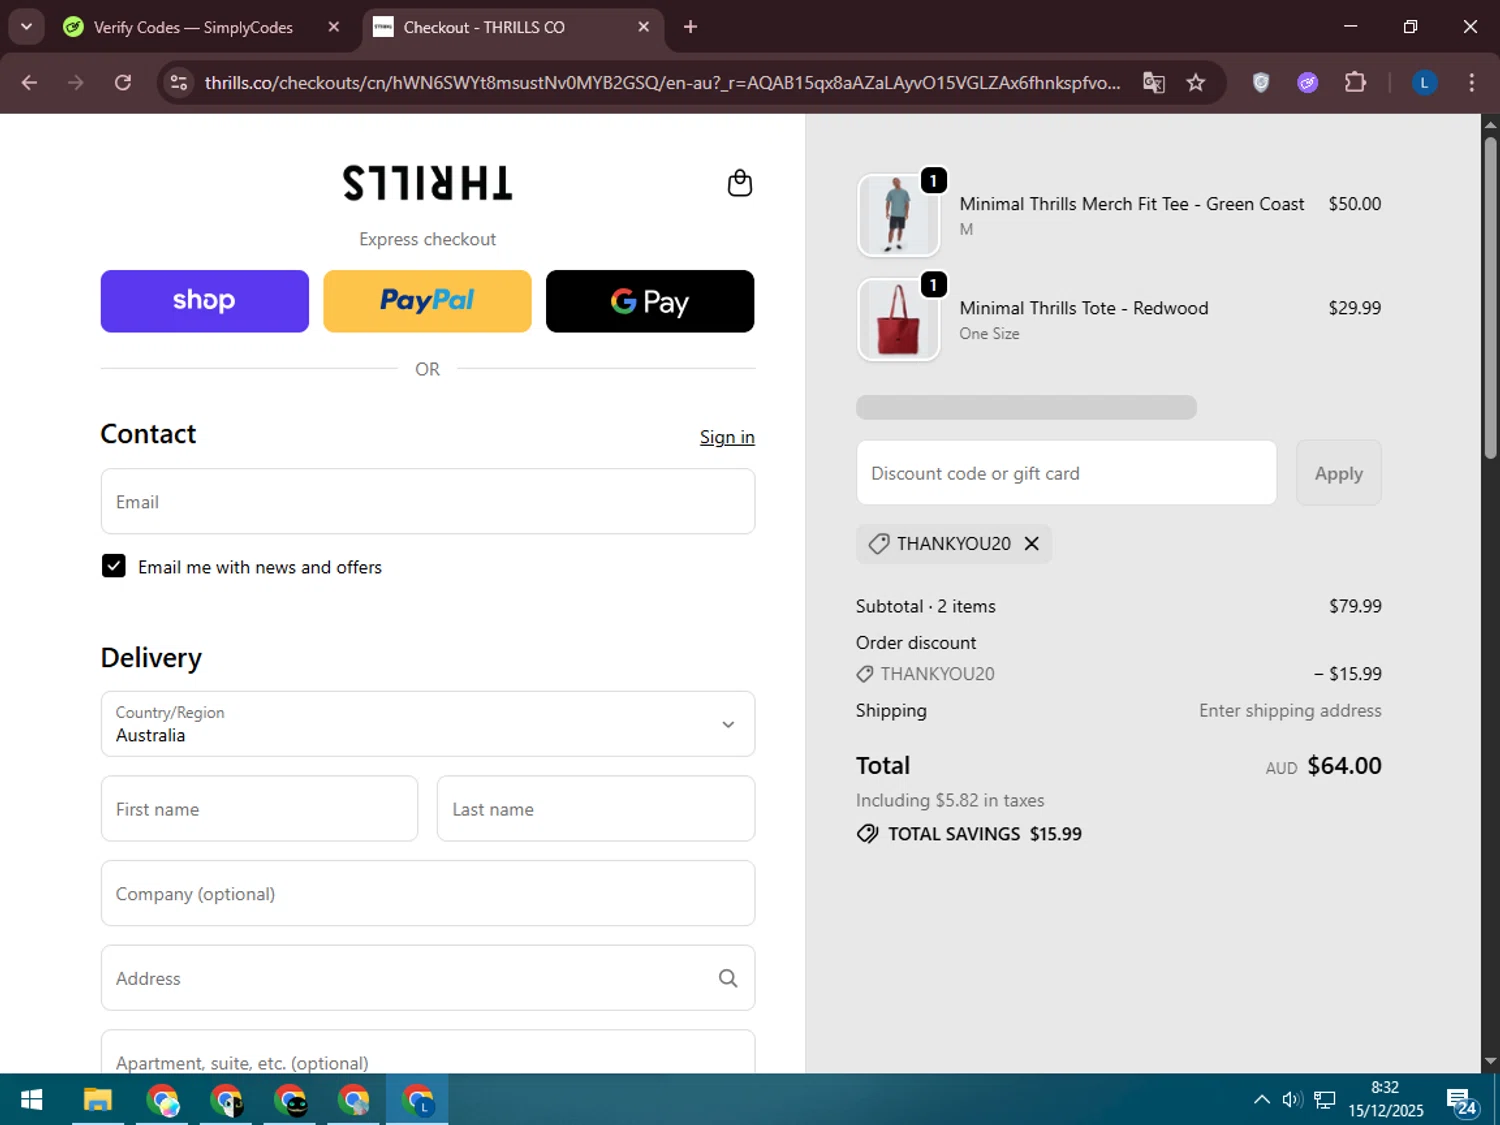Click the Address input field
The width and height of the screenshot is (1500, 1125).
click(x=428, y=978)
